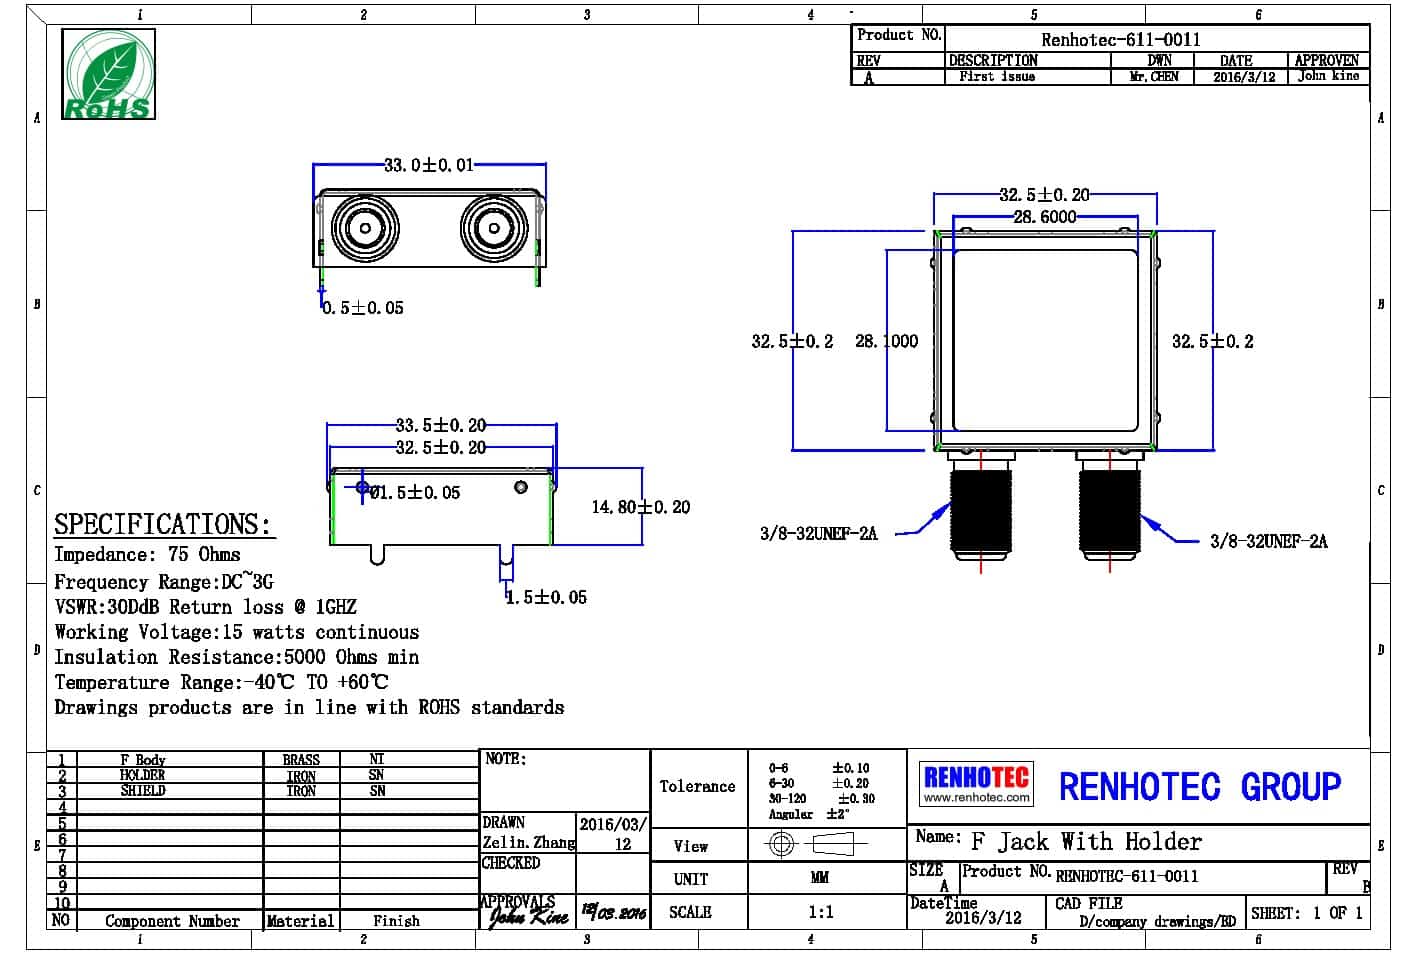Click the green RoHS leaf logo
This screenshot has width=1417, height=954.
coord(108,74)
